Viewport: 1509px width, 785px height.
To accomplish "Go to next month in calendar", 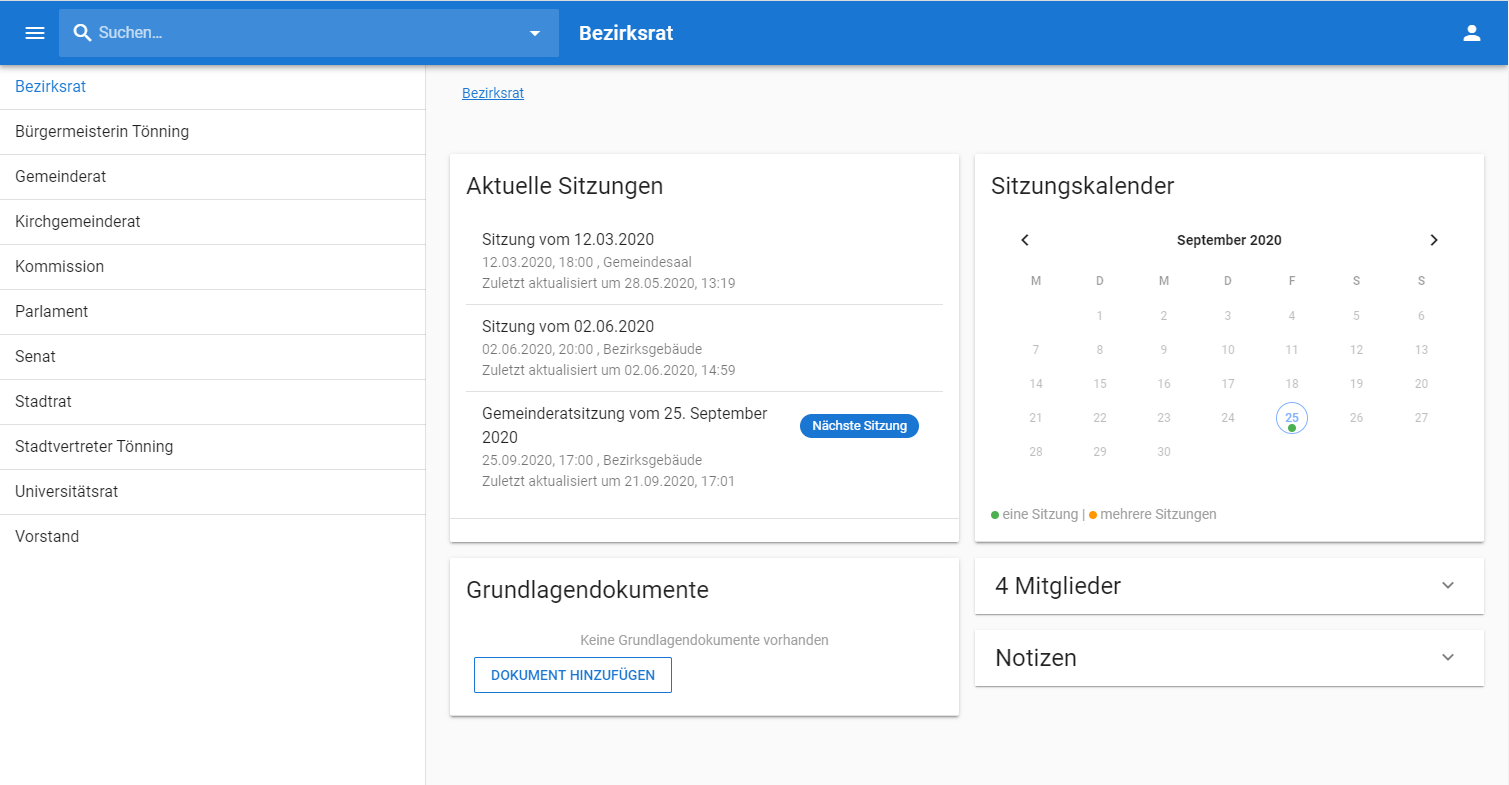I will tap(1433, 240).
